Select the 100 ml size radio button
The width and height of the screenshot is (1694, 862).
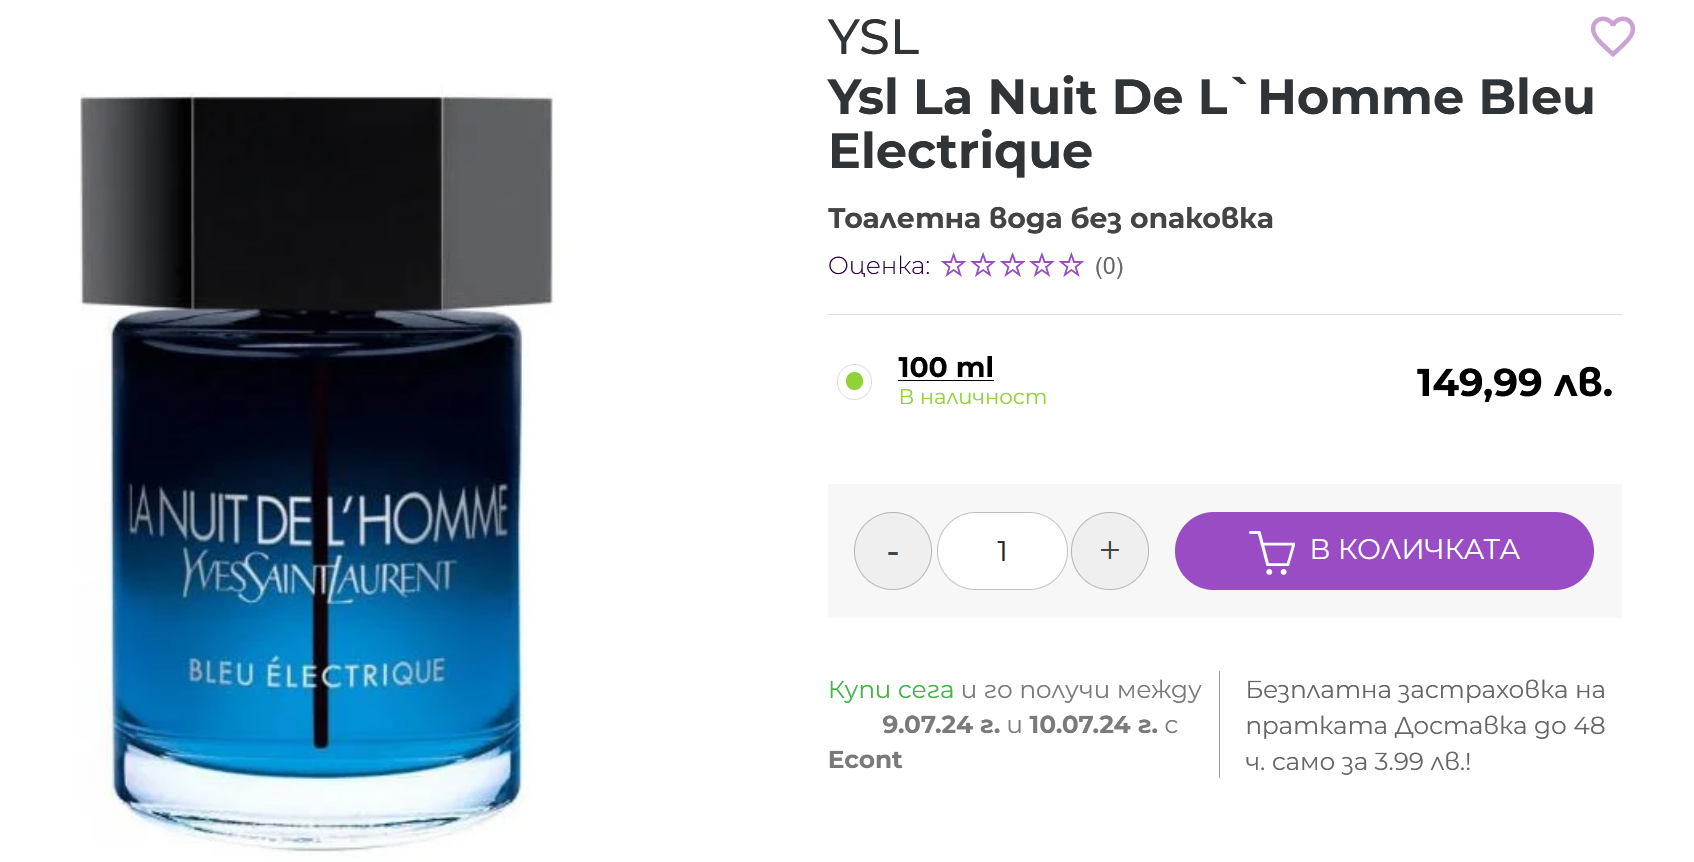pos(855,381)
